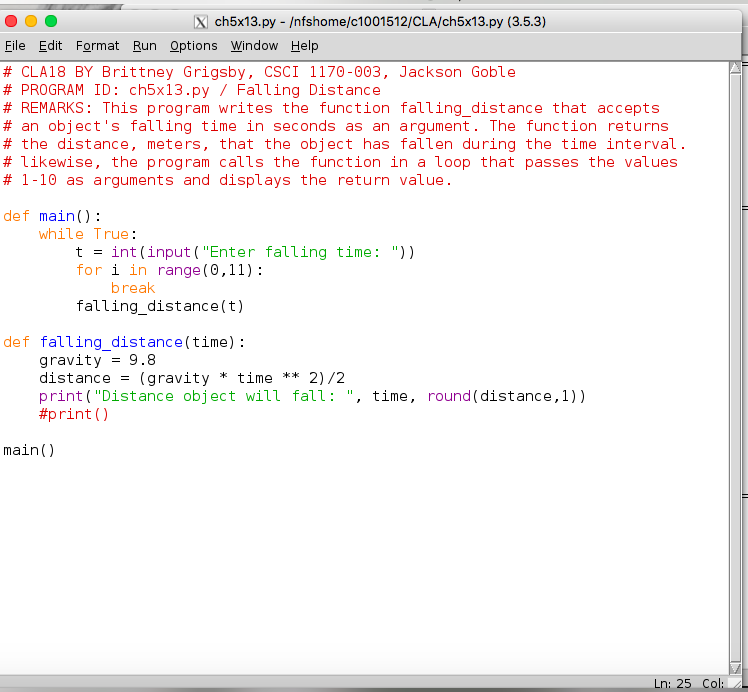Open the Help menu
This screenshot has height=692, width=748.
pos(304,46)
